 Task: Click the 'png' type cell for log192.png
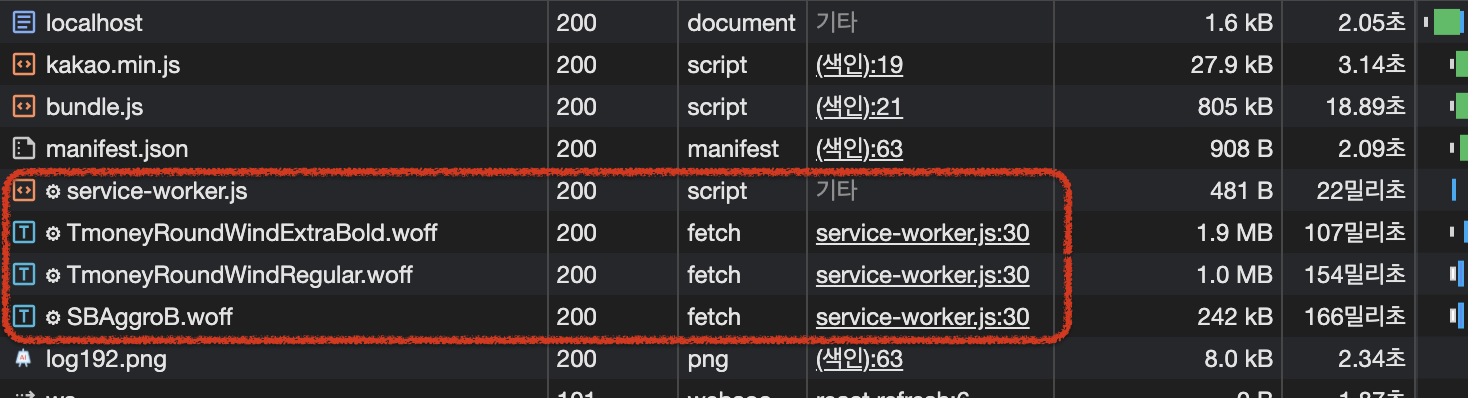[x=708, y=360]
